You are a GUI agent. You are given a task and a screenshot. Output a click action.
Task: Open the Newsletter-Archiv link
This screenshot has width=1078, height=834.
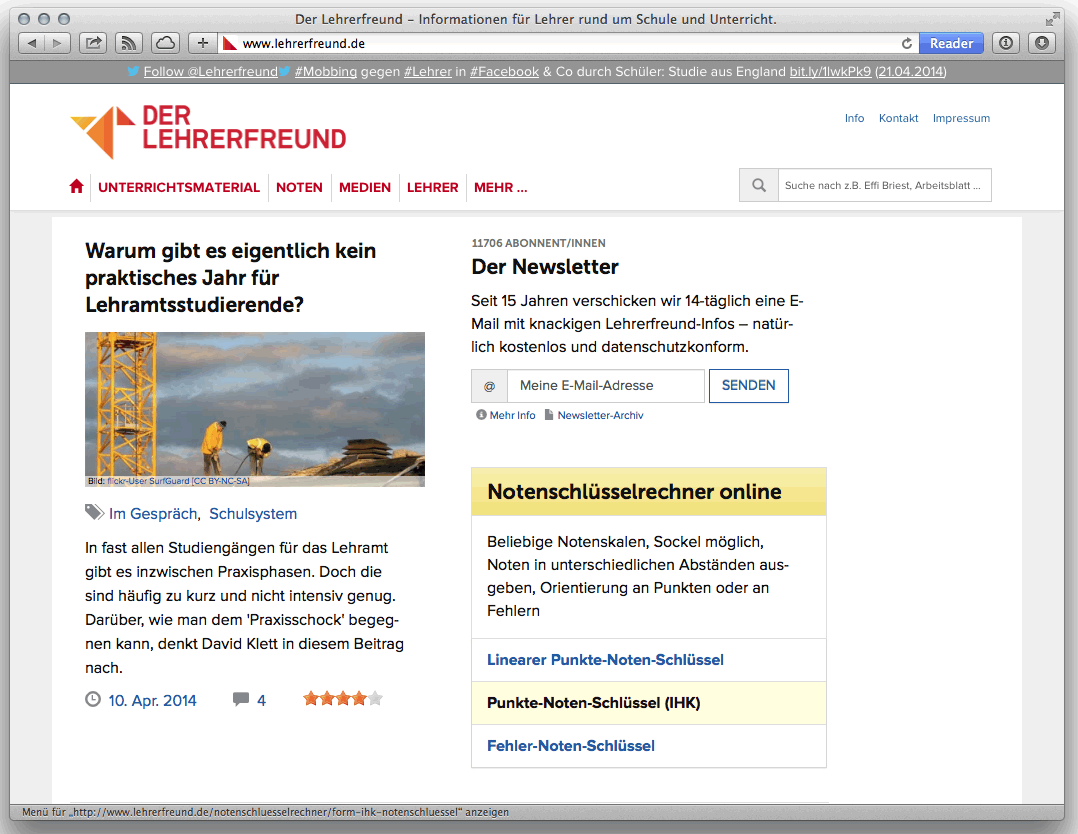(600, 415)
